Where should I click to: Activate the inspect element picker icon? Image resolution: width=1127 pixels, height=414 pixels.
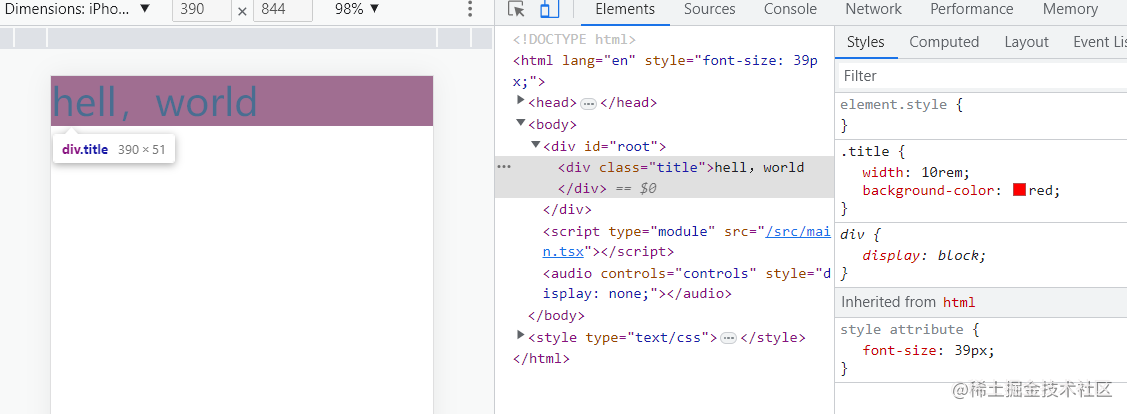(516, 9)
